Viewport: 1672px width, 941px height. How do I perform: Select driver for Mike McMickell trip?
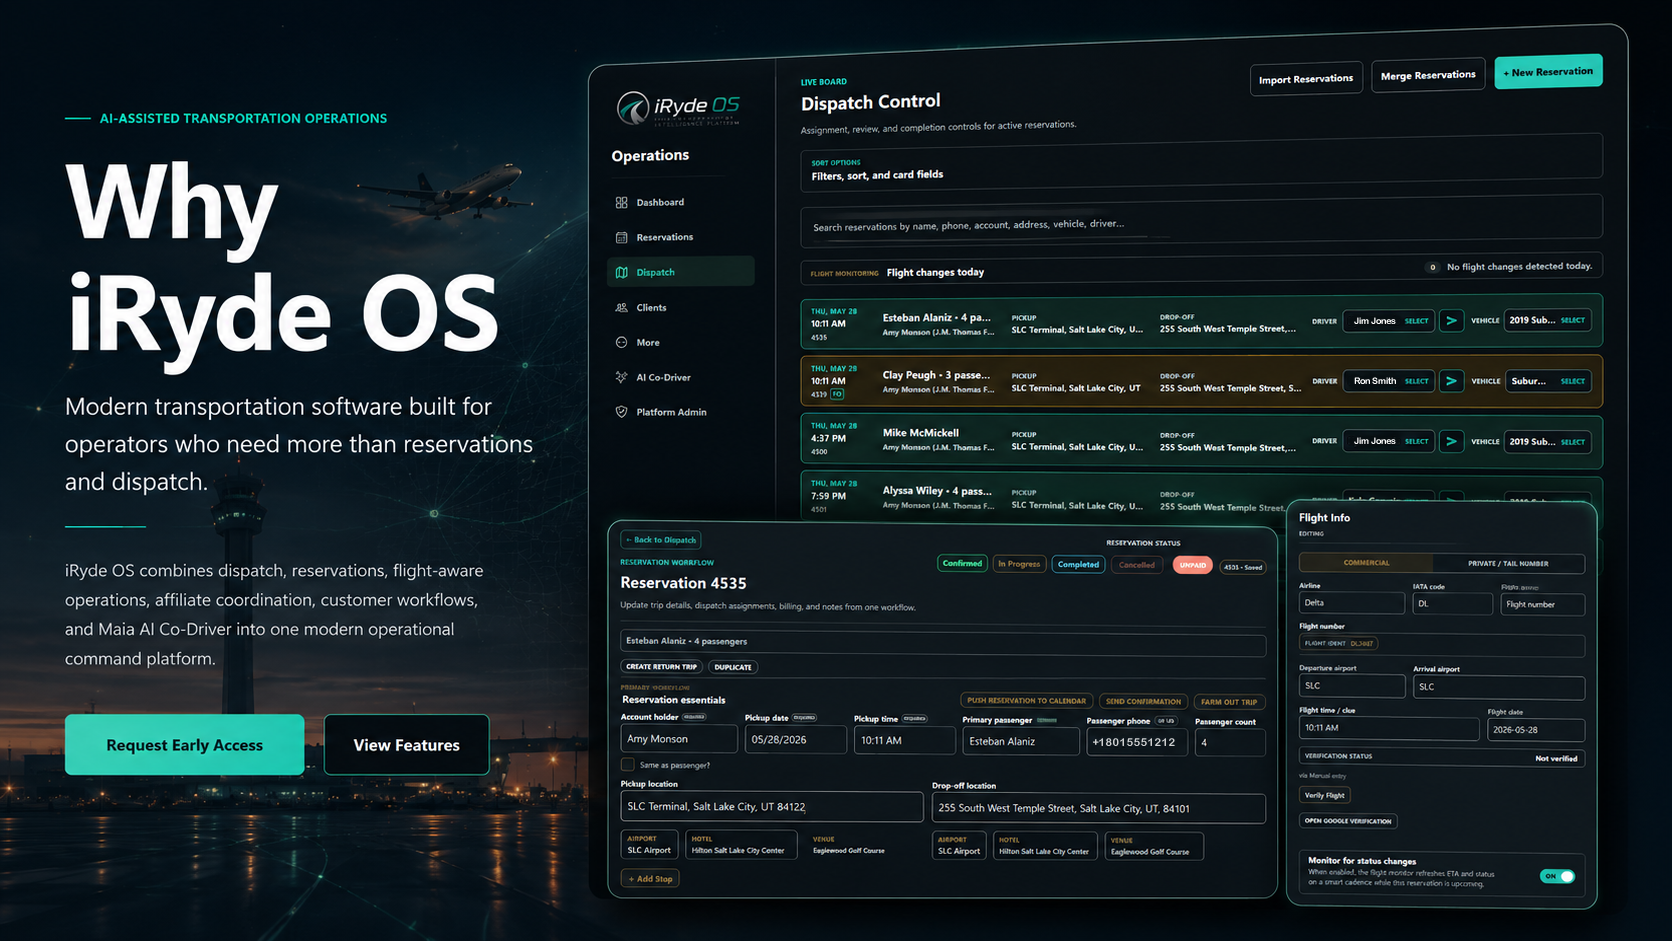coord(1389,441)
